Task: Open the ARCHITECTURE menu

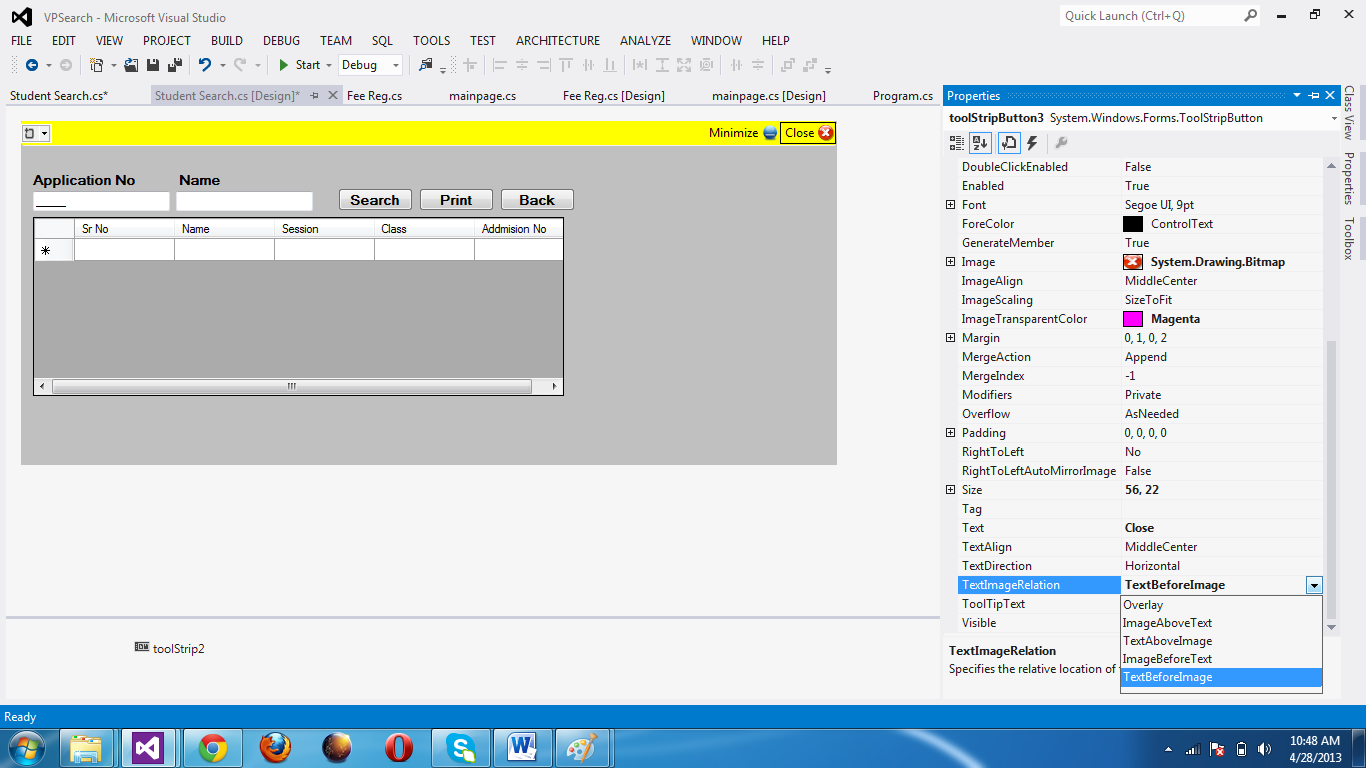Action: click(557, 41)
